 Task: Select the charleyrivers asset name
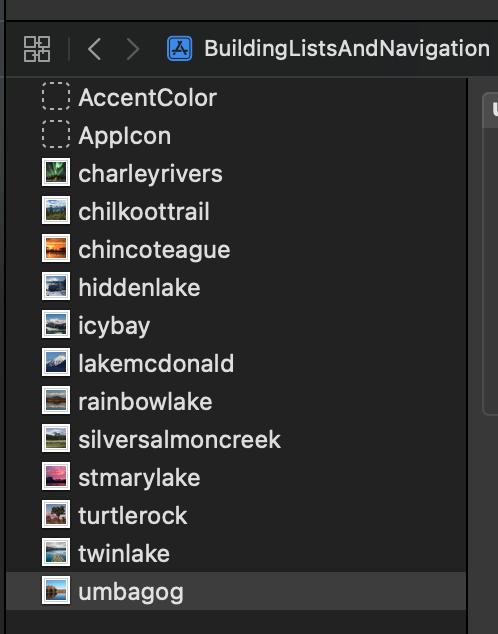click(x=150, y=174)
